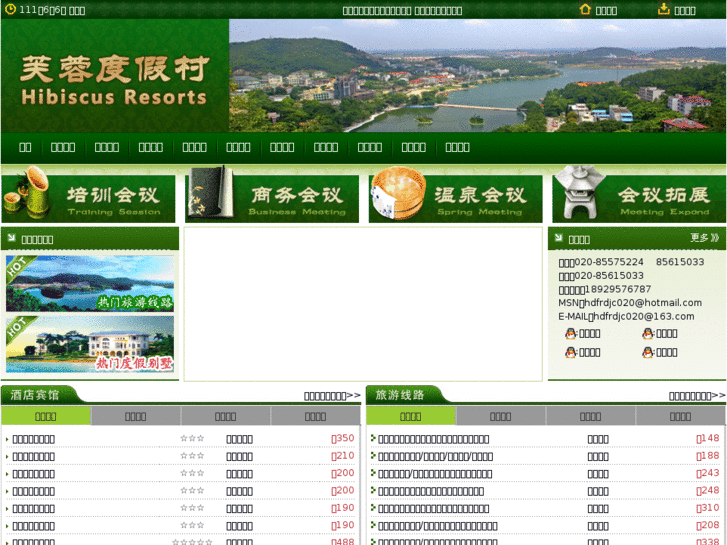The width and height of the screenshot is (727, 545).
Task: Click the bamboo cup icon on Training Session banner
Action: click(x=27, y=193)
